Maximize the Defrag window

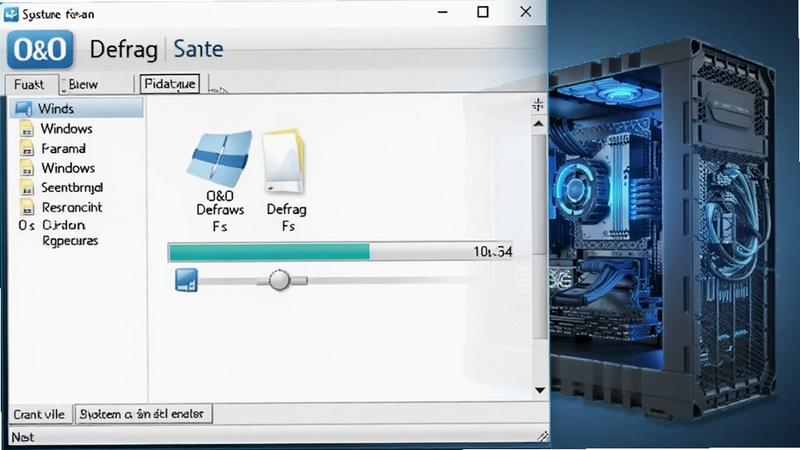point(483,12)
